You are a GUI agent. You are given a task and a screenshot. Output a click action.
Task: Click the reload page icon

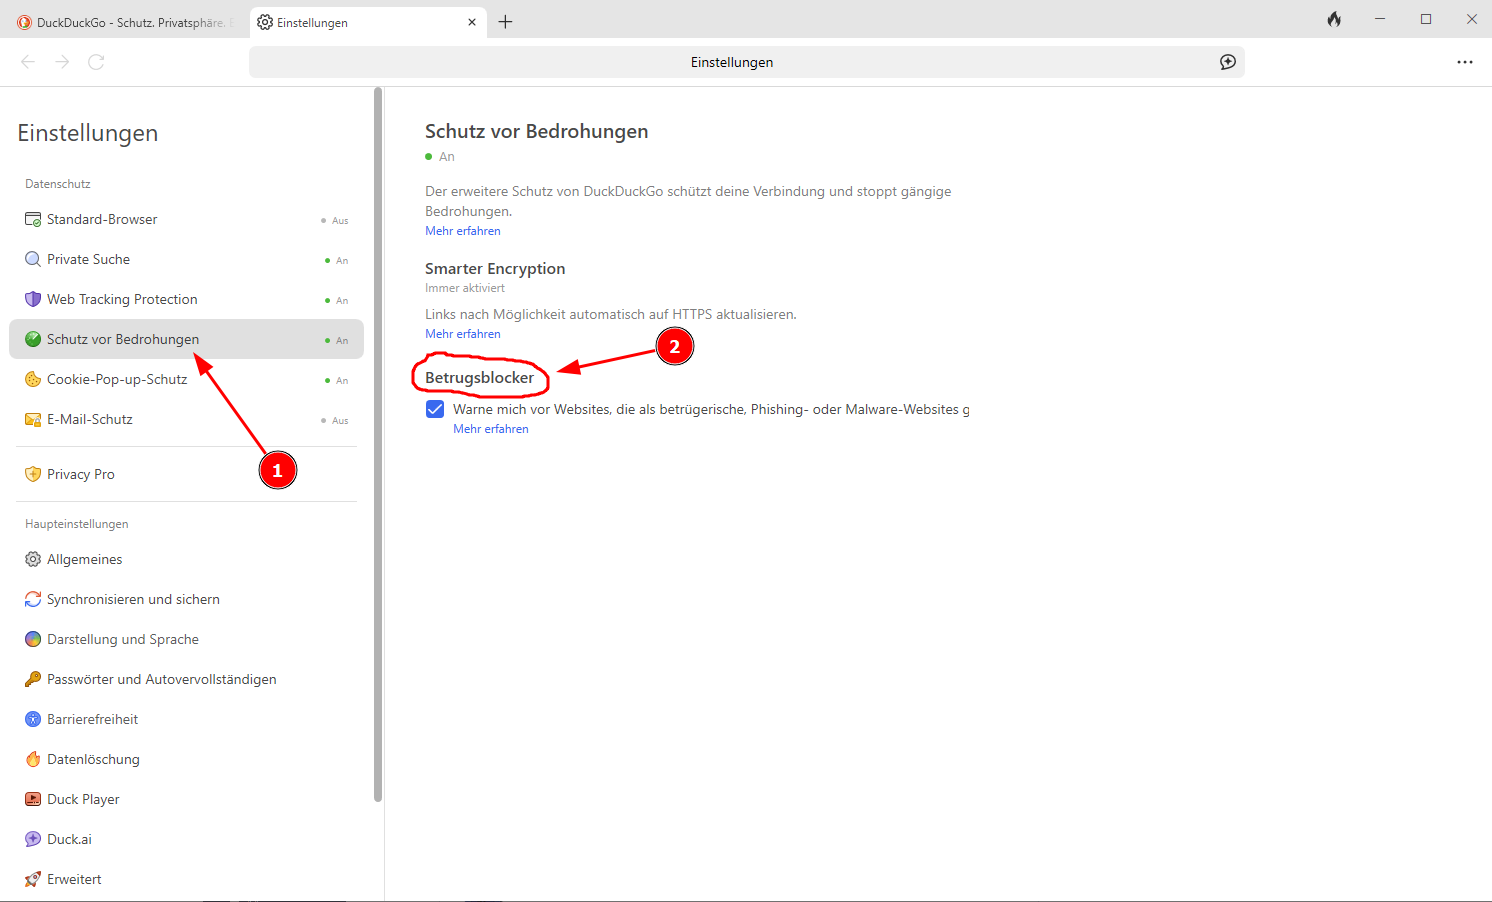pyautogui.click(x=96, y=62)
